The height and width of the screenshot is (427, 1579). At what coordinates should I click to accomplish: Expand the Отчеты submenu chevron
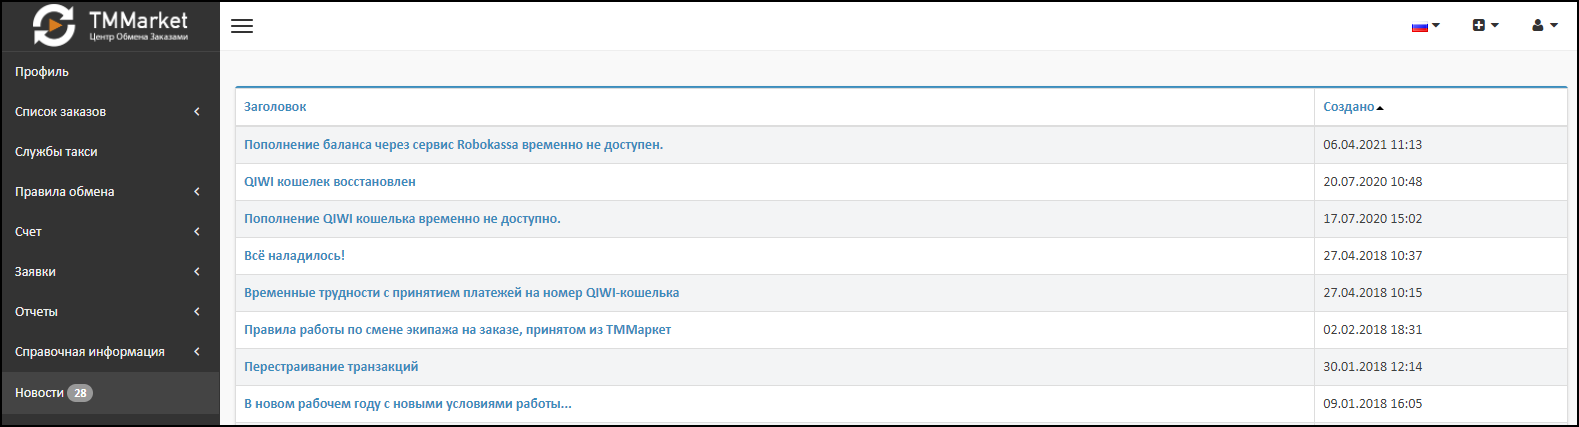[197, 312]
